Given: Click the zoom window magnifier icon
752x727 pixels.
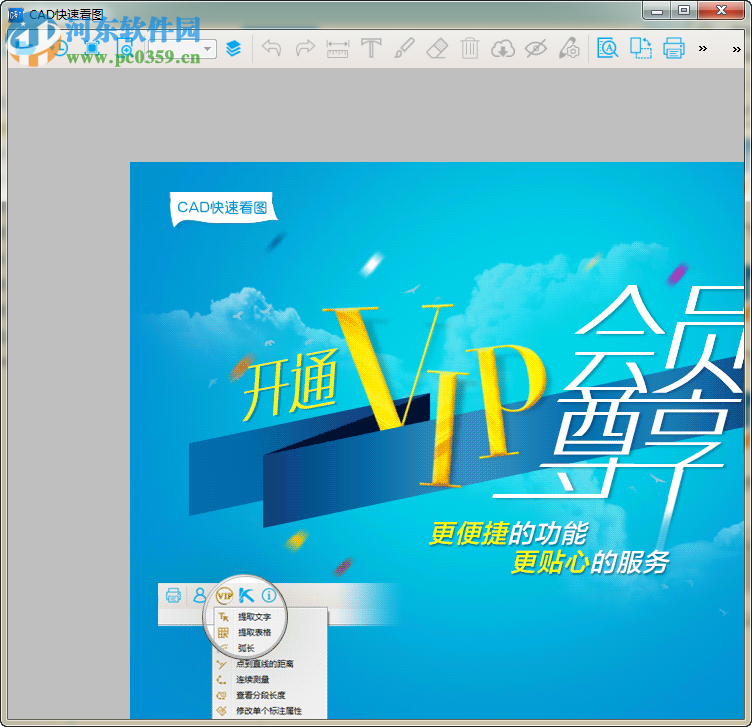Looking at the screenshot, I should [x=126, y=48].
